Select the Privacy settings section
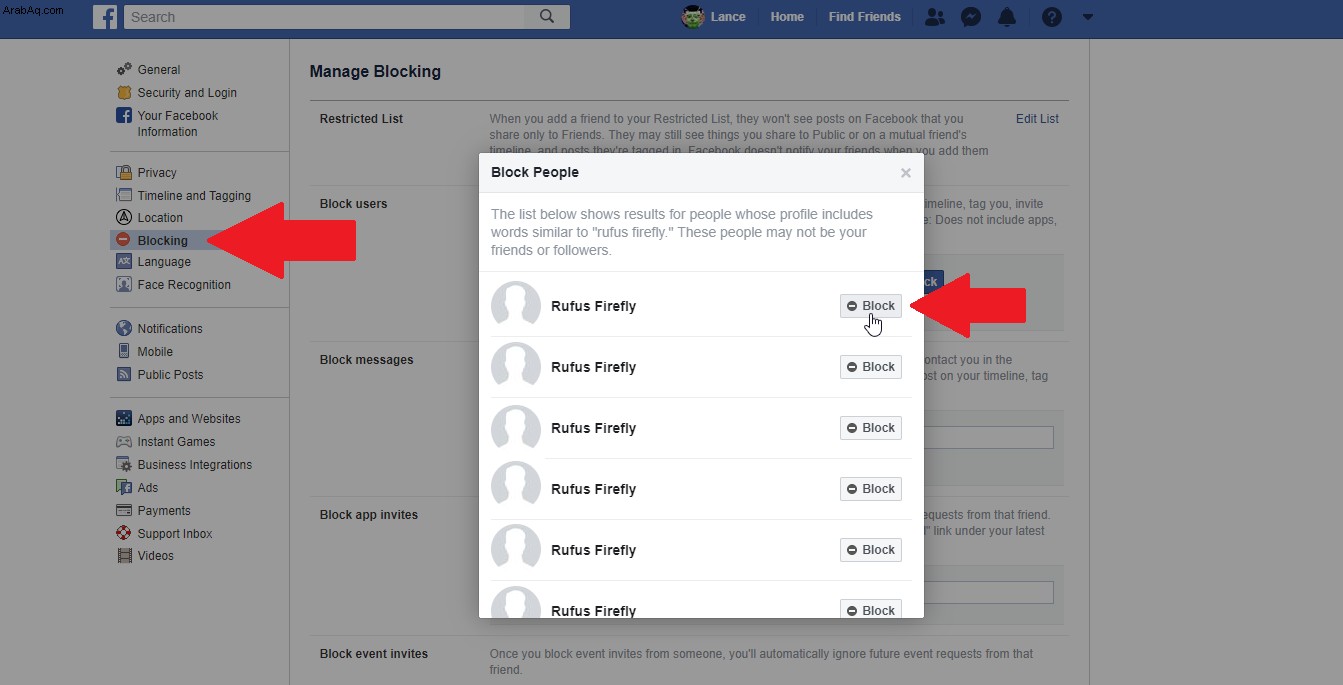Image resolution: width=1343 pixels, height=685 pixels. (x=157, y=173)
